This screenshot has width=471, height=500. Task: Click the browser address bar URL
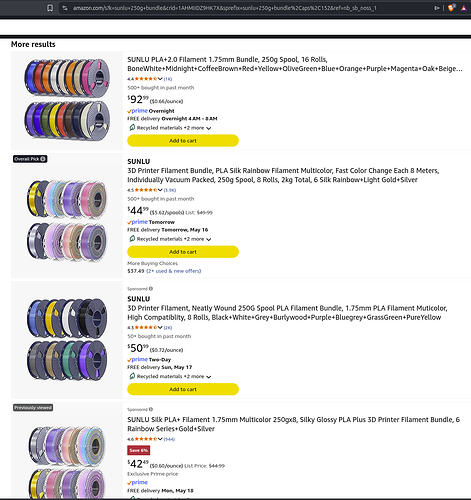[x=225, y=8]
